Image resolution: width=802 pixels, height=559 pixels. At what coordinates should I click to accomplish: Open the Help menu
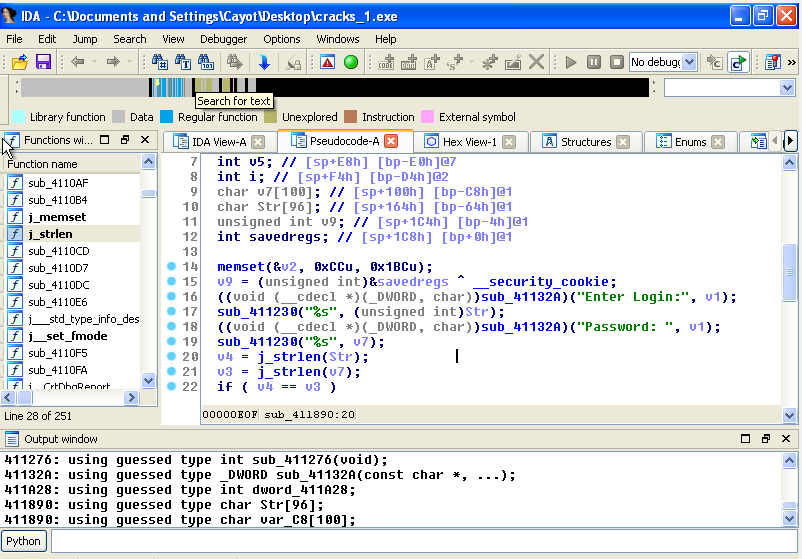385,39
